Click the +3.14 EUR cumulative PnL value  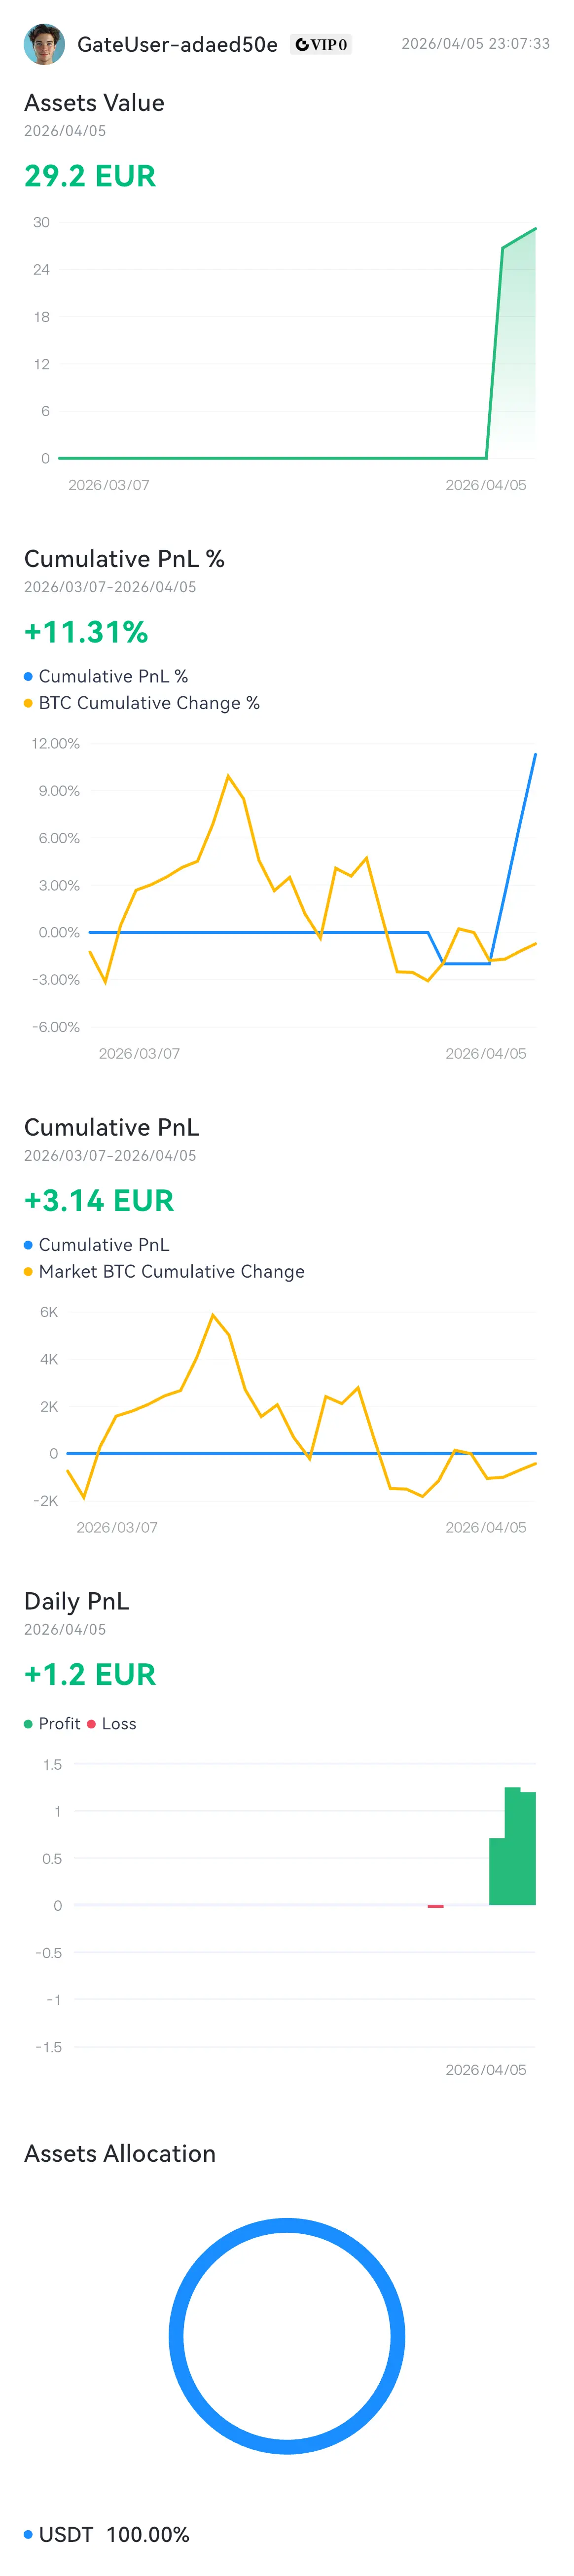point(99,1200)
